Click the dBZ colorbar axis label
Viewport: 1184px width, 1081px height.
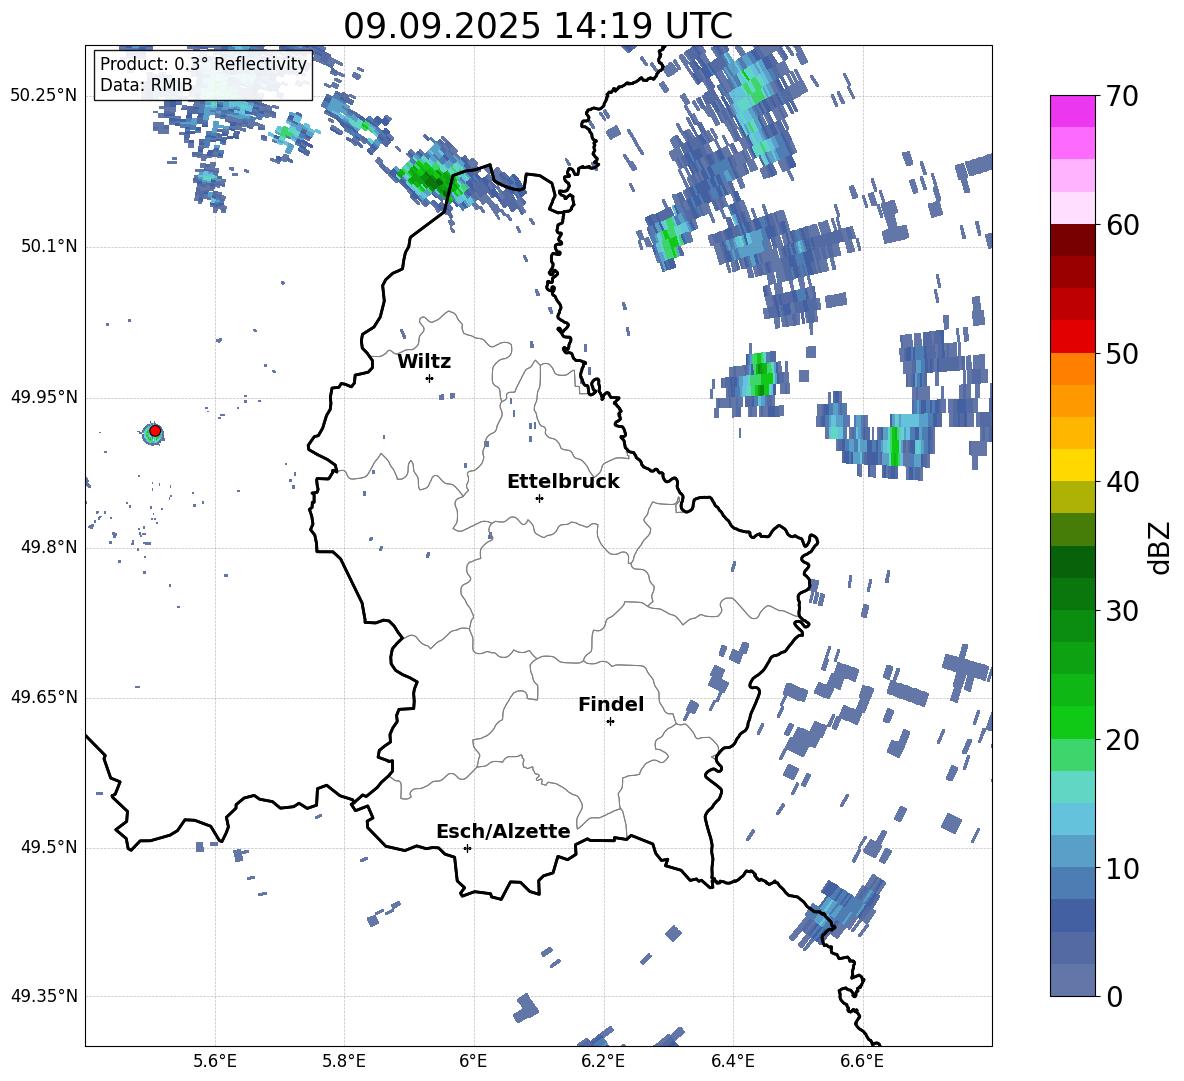pos(1159,547)
